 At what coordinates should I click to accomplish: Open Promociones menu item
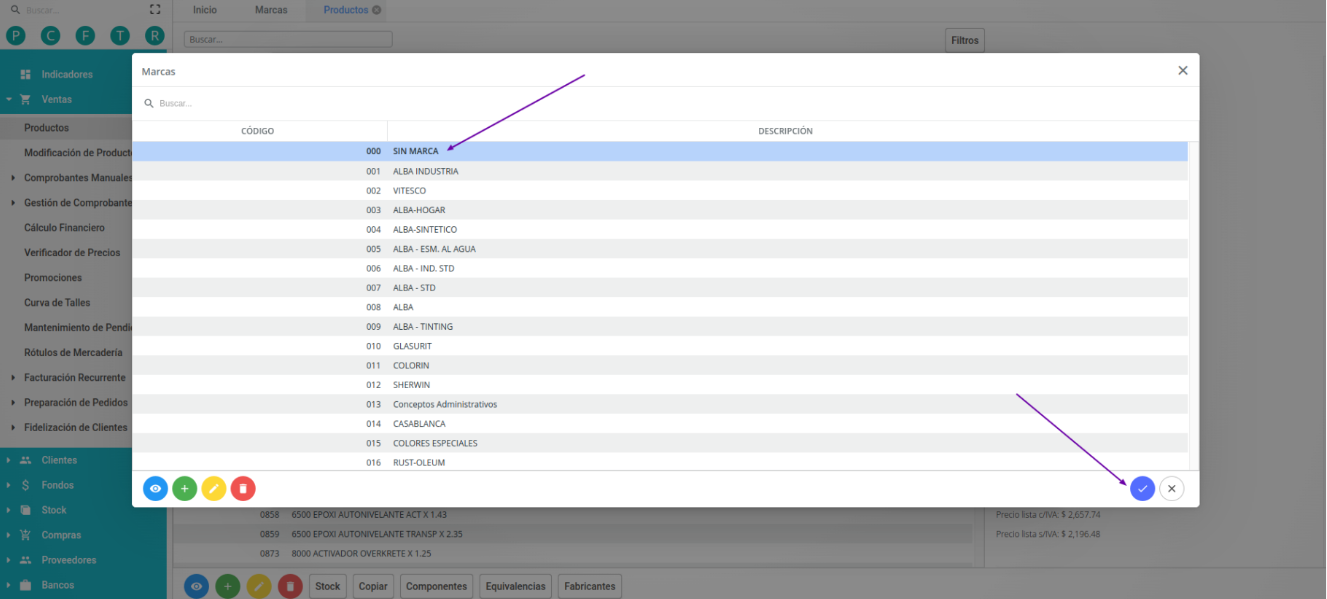tap(53, 278)
